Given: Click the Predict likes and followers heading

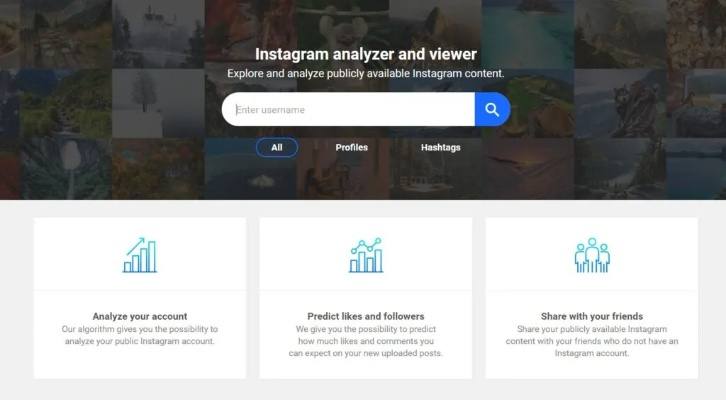Looking at the screenshot, I should pyautogui.click(x=366, y=316).
